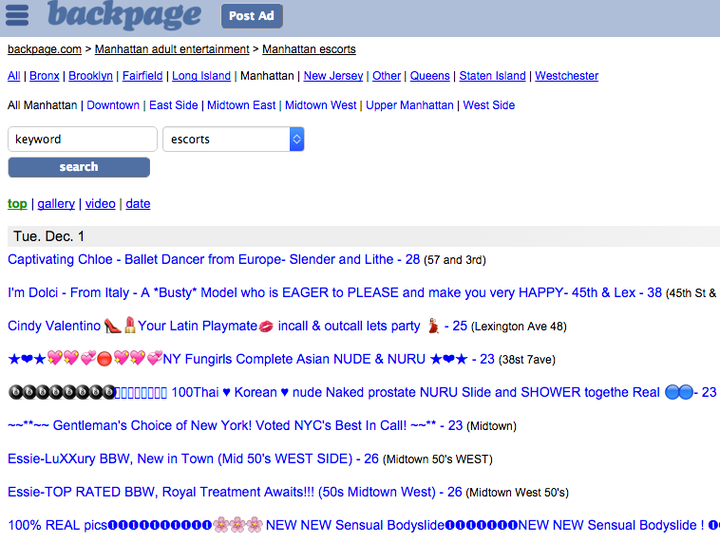
Task: Select the Brooklyn region link
Action: click(90, 76)
